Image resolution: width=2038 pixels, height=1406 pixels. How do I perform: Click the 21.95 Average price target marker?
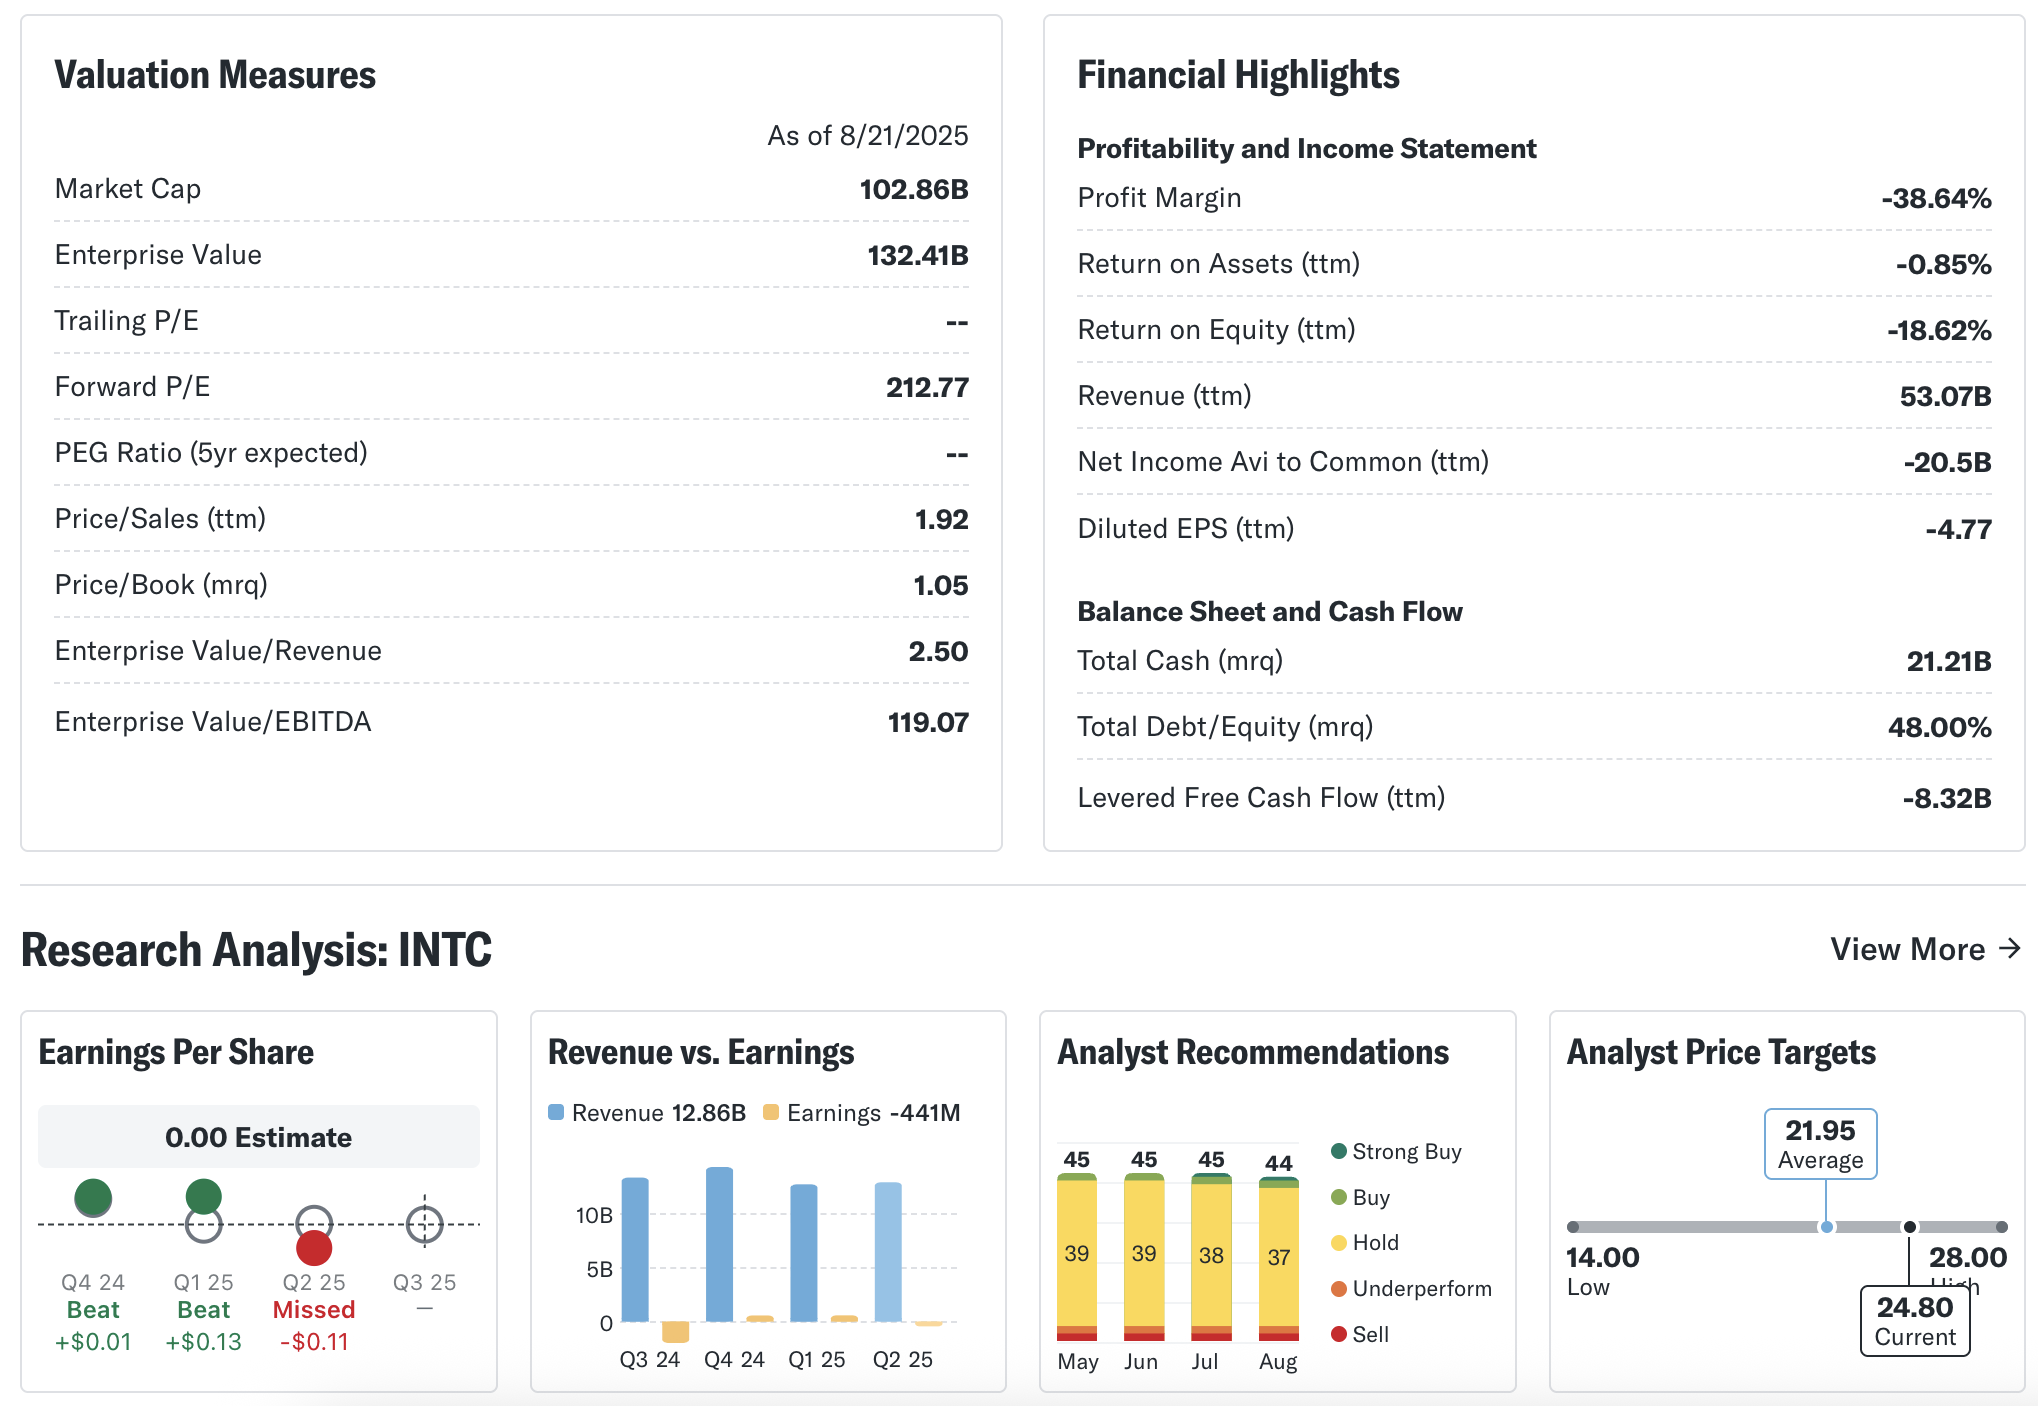1820,1144
